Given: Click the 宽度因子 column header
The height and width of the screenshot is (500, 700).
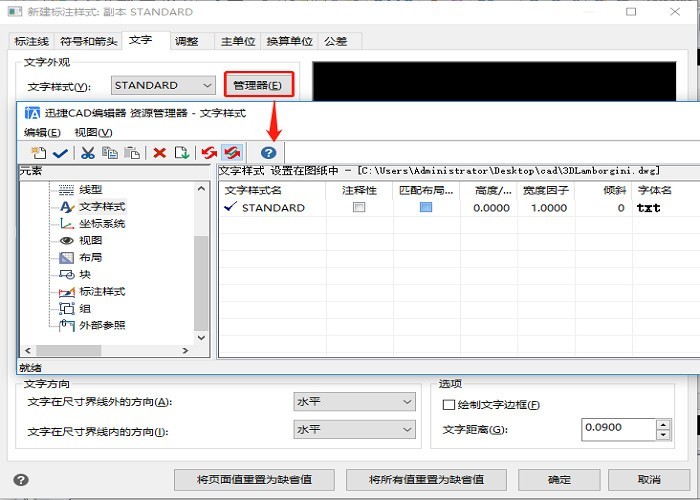Looking at the screenshot, I should (x=546, y=191).
